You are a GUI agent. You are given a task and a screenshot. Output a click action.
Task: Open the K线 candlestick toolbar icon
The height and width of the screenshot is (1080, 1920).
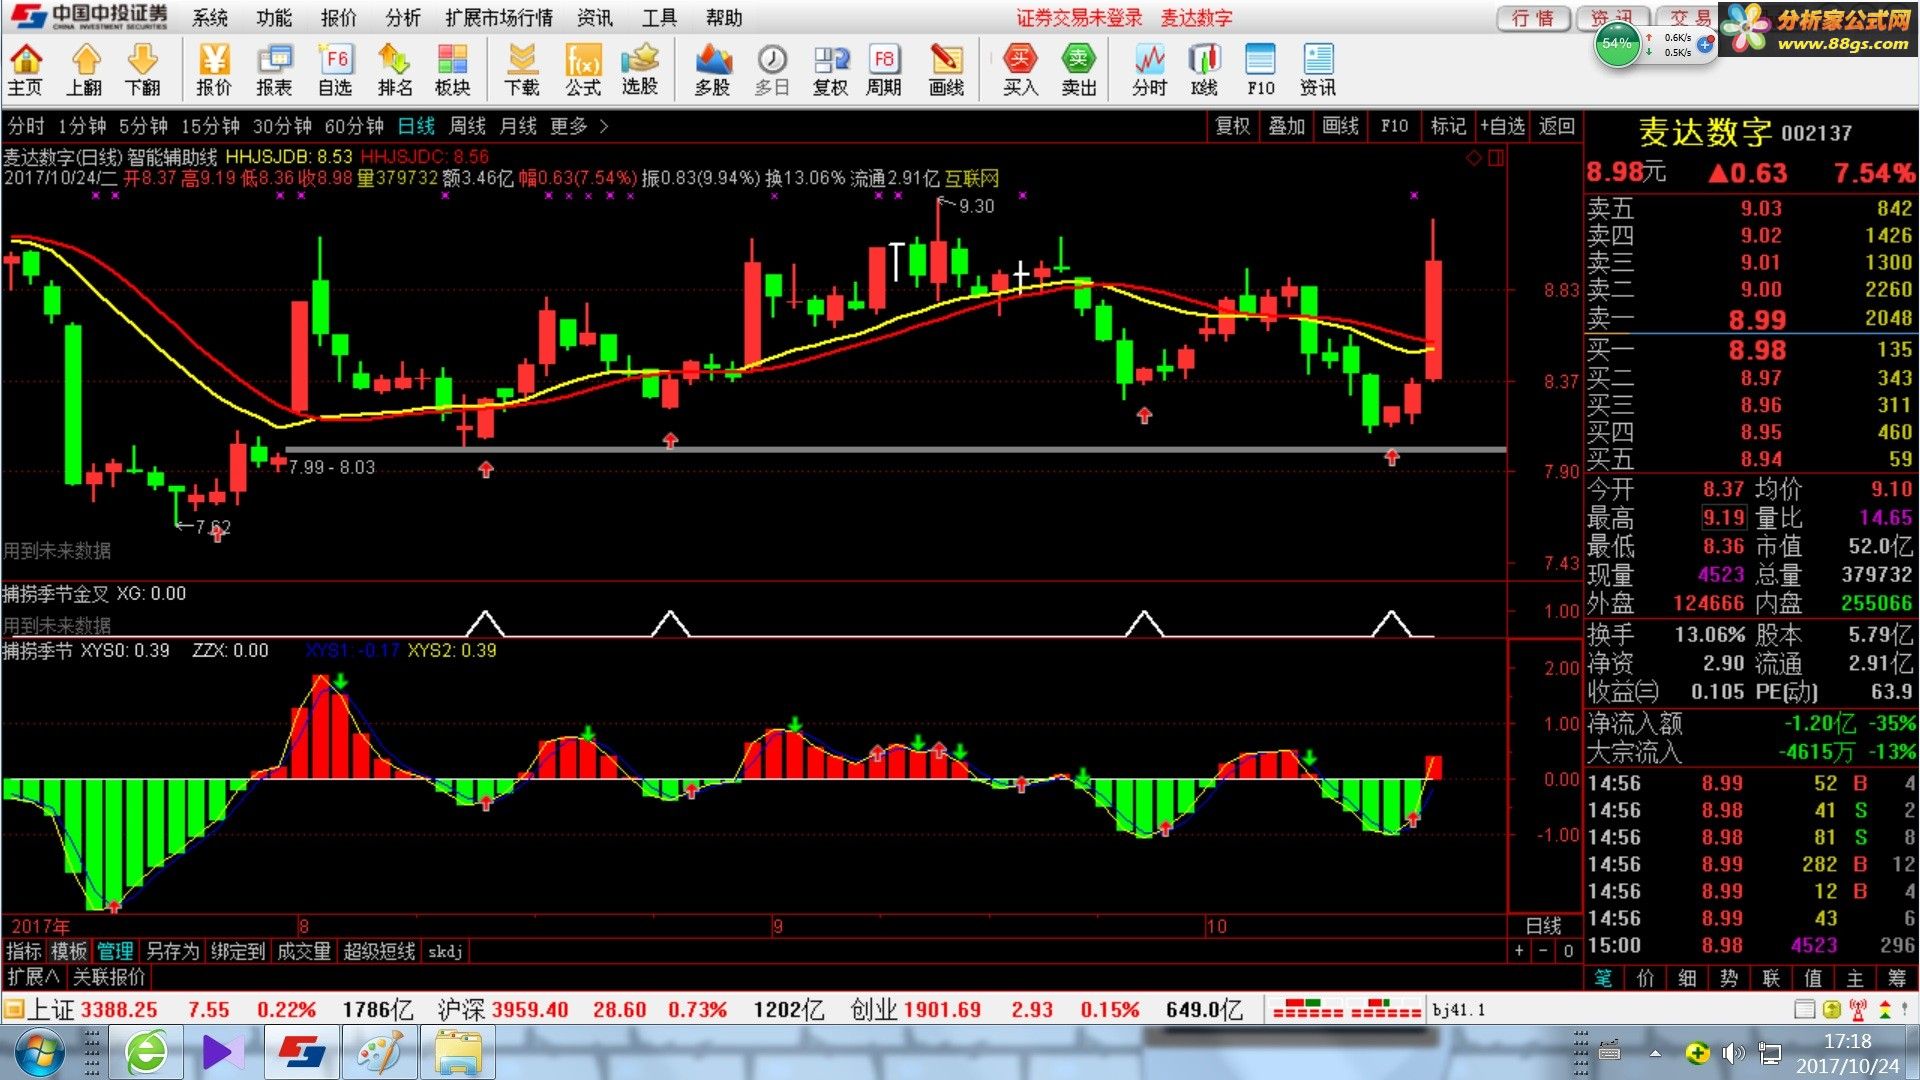[1204, 70]
